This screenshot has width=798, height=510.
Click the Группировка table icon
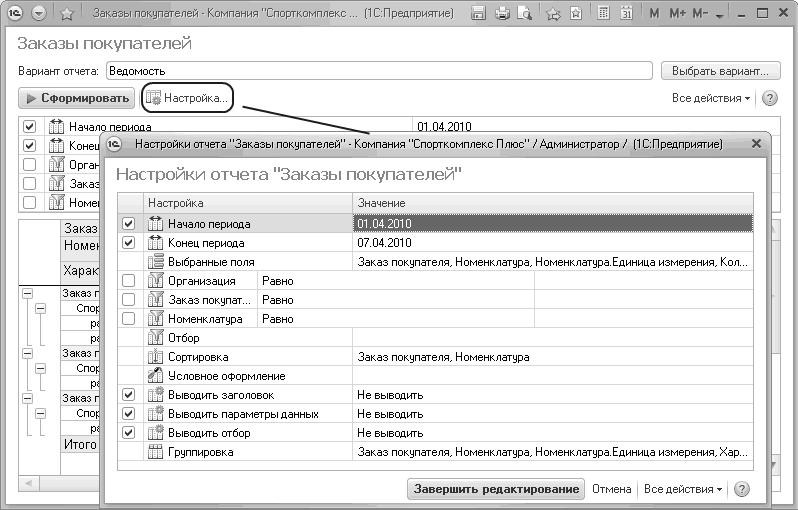[x=155, y=451]
